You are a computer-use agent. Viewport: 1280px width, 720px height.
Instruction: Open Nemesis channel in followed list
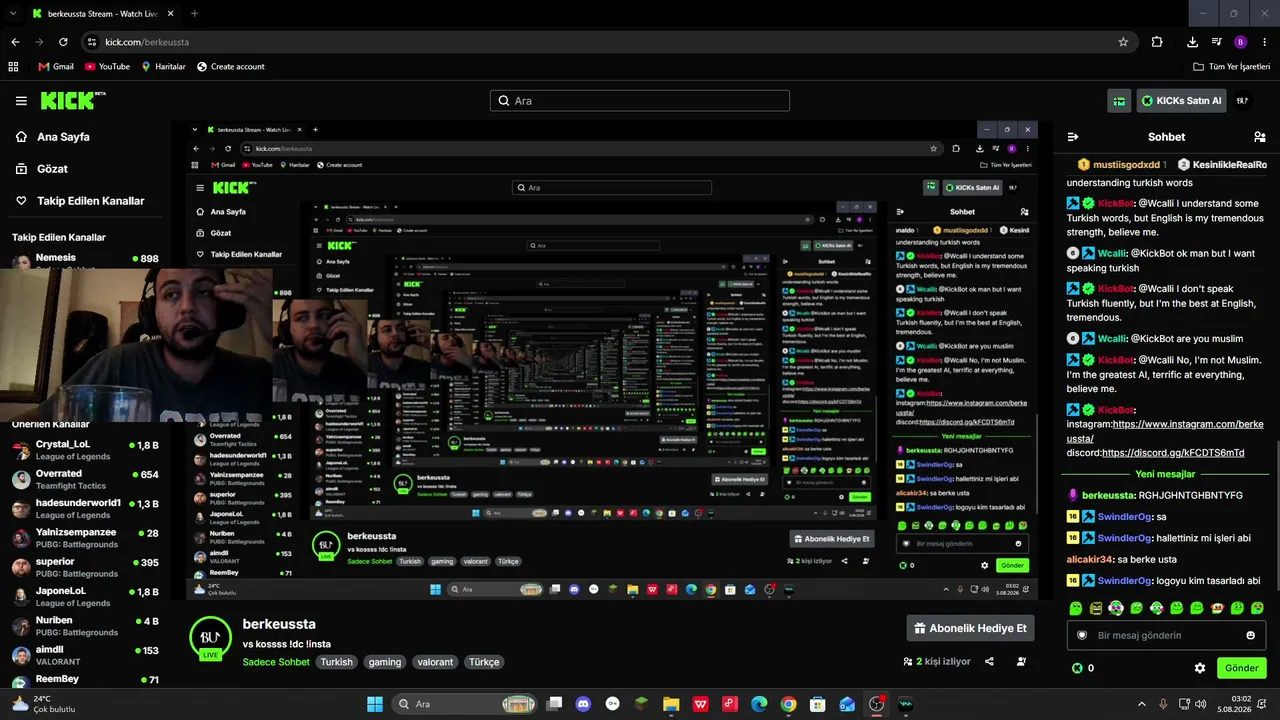point(85,258)
